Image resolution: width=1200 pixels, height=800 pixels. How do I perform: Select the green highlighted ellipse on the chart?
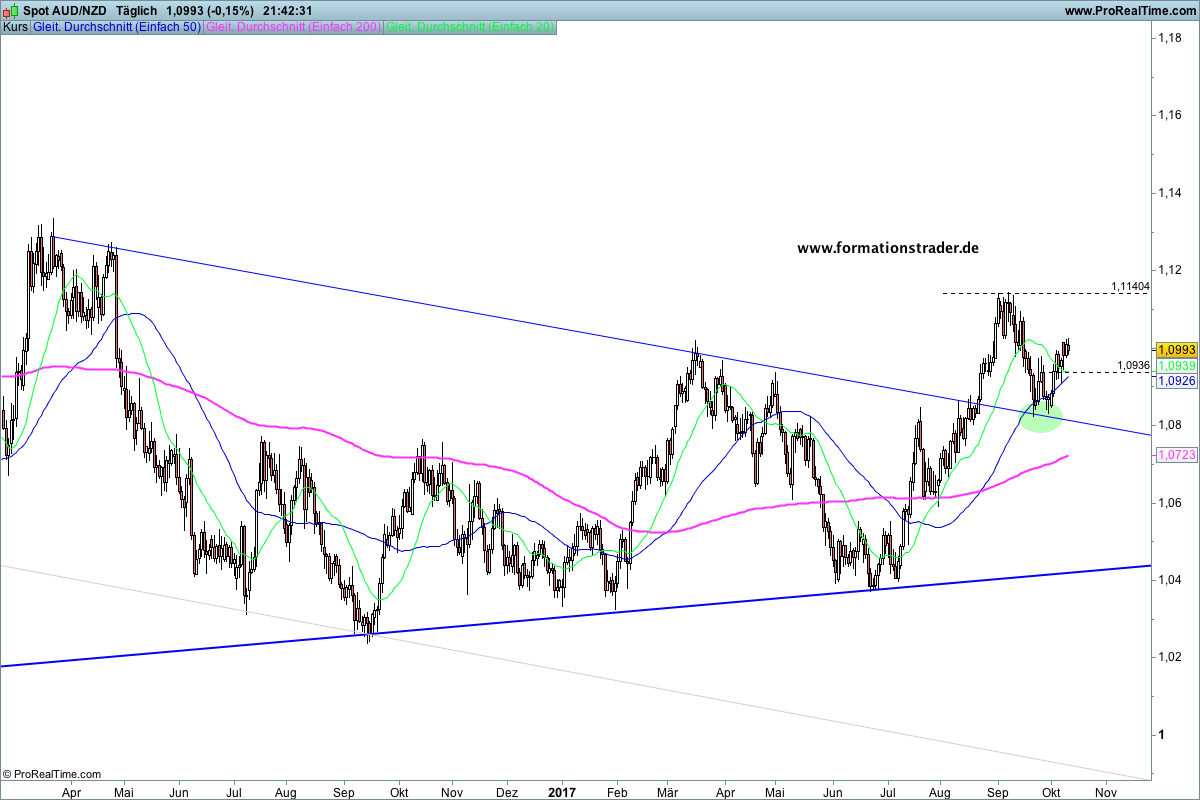[1041, 418]
